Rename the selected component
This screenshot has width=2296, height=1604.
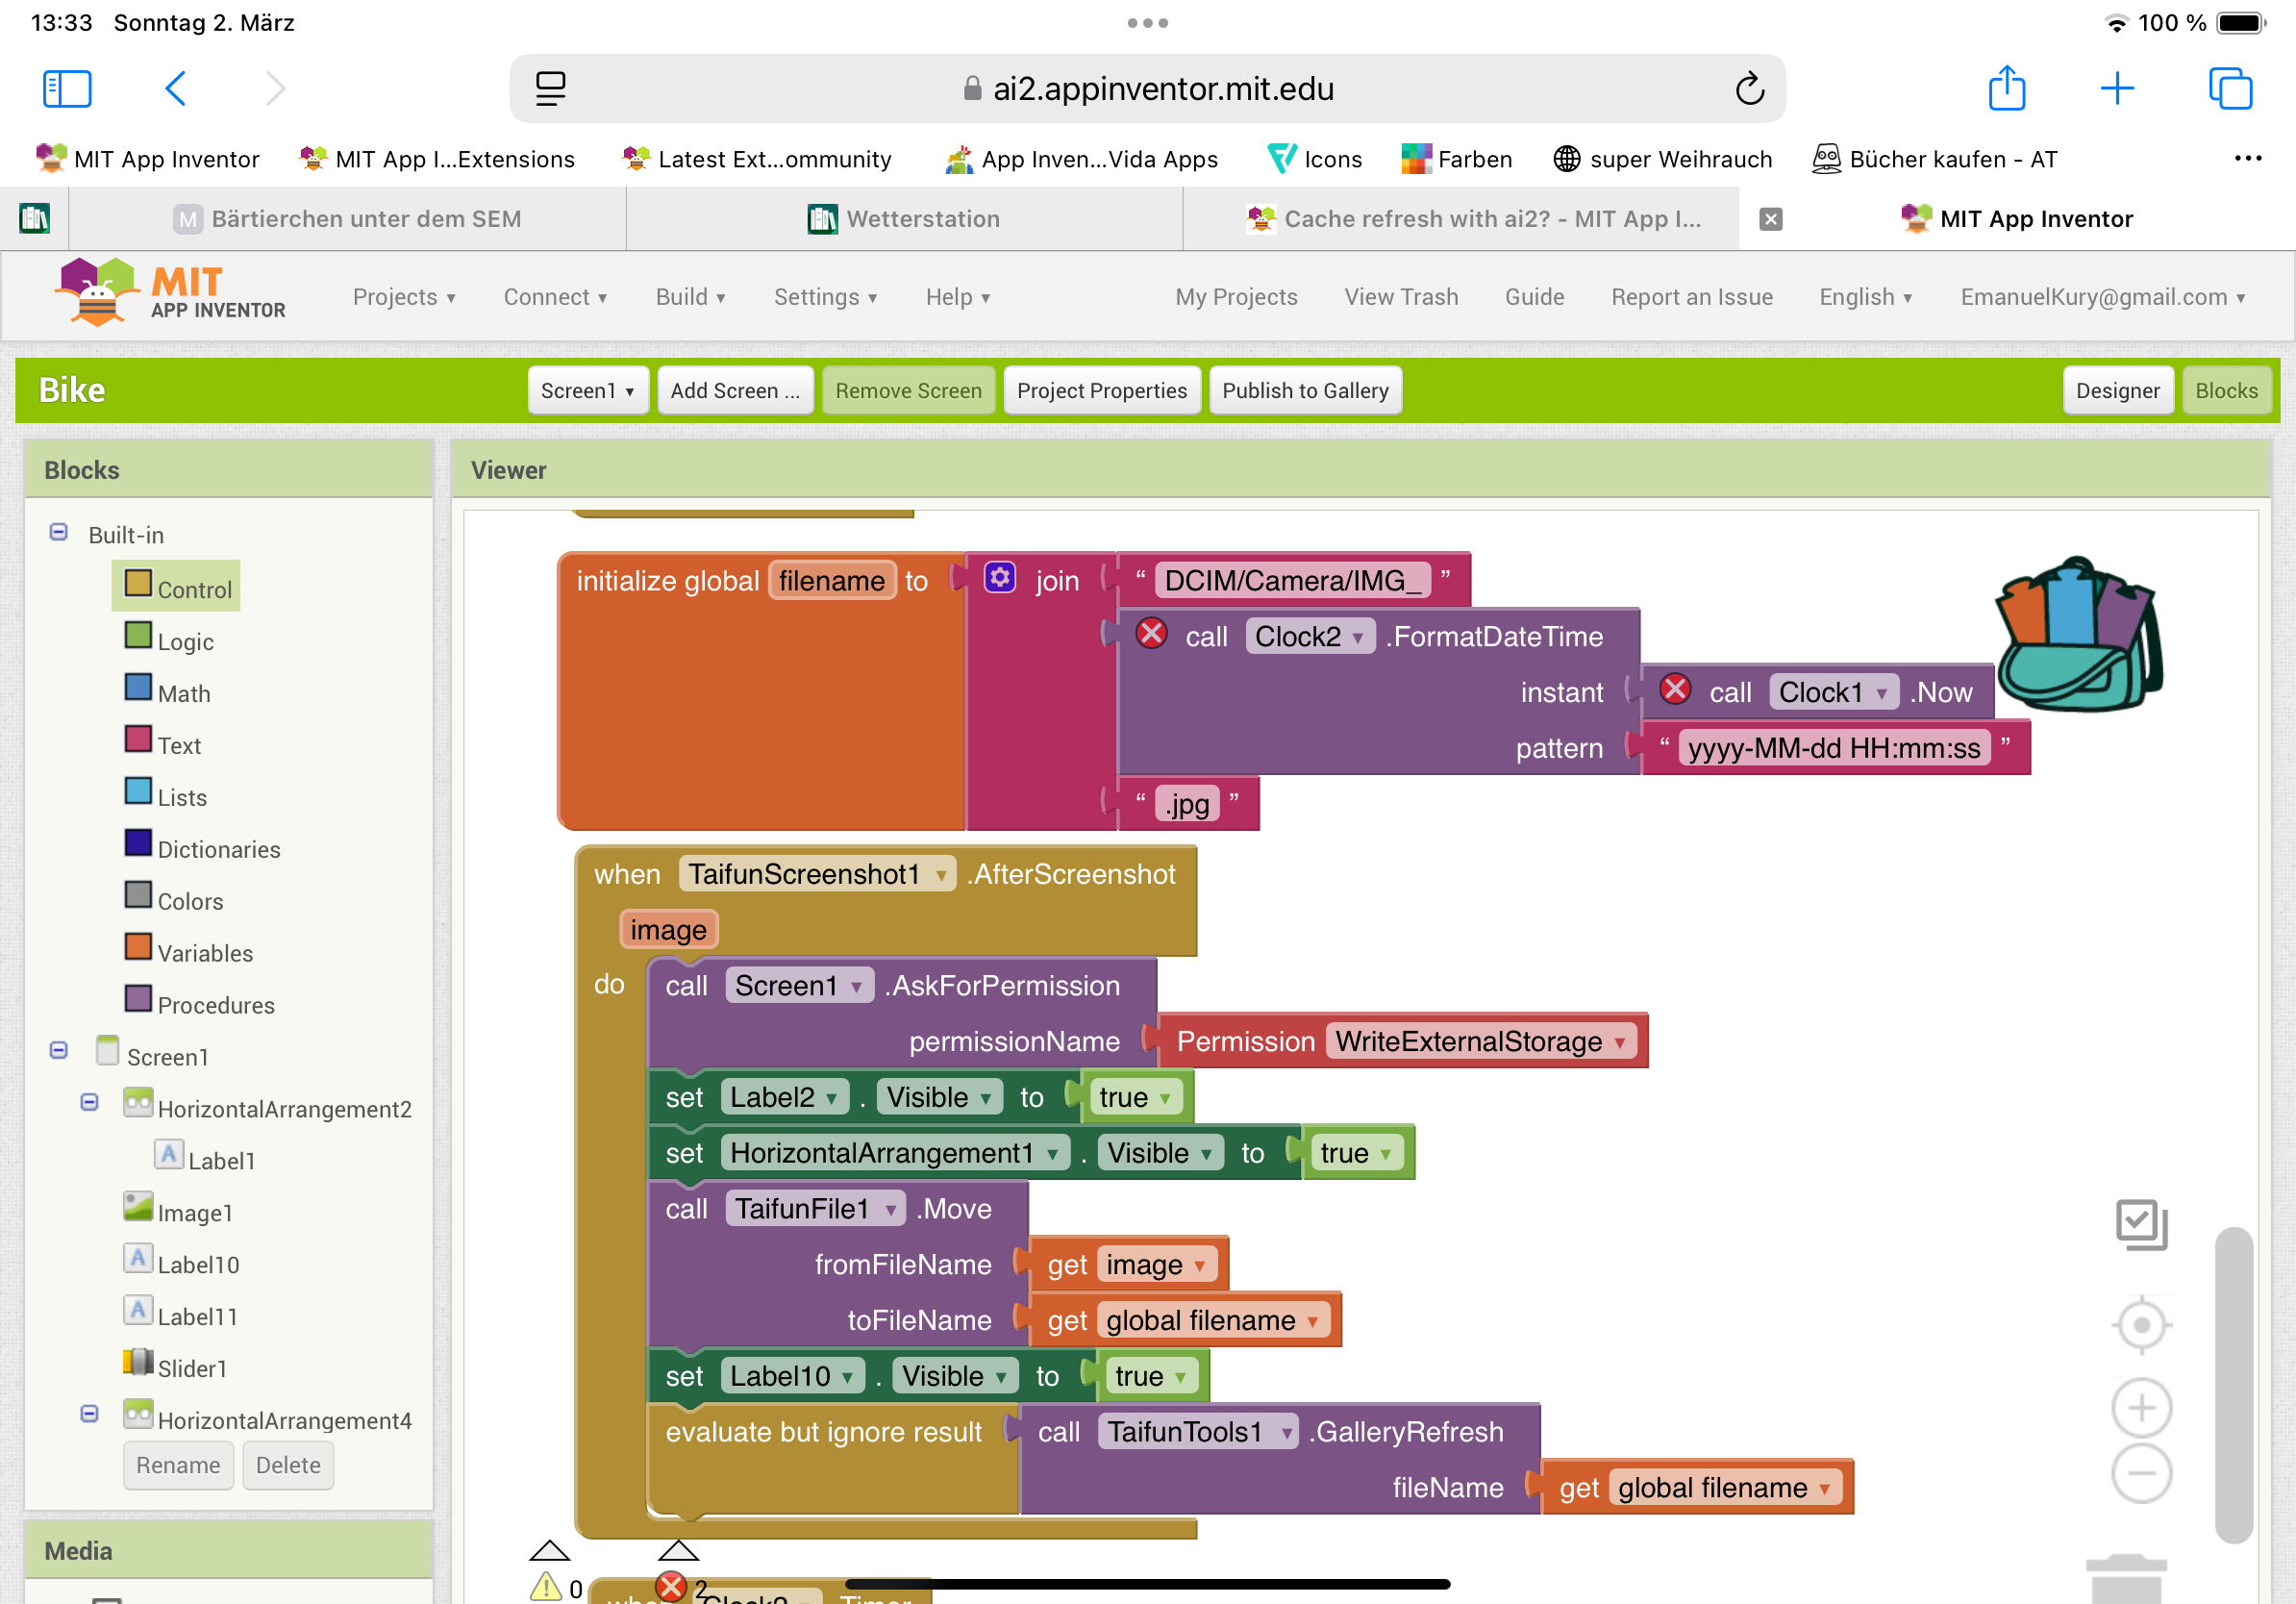click(178, 1465)
